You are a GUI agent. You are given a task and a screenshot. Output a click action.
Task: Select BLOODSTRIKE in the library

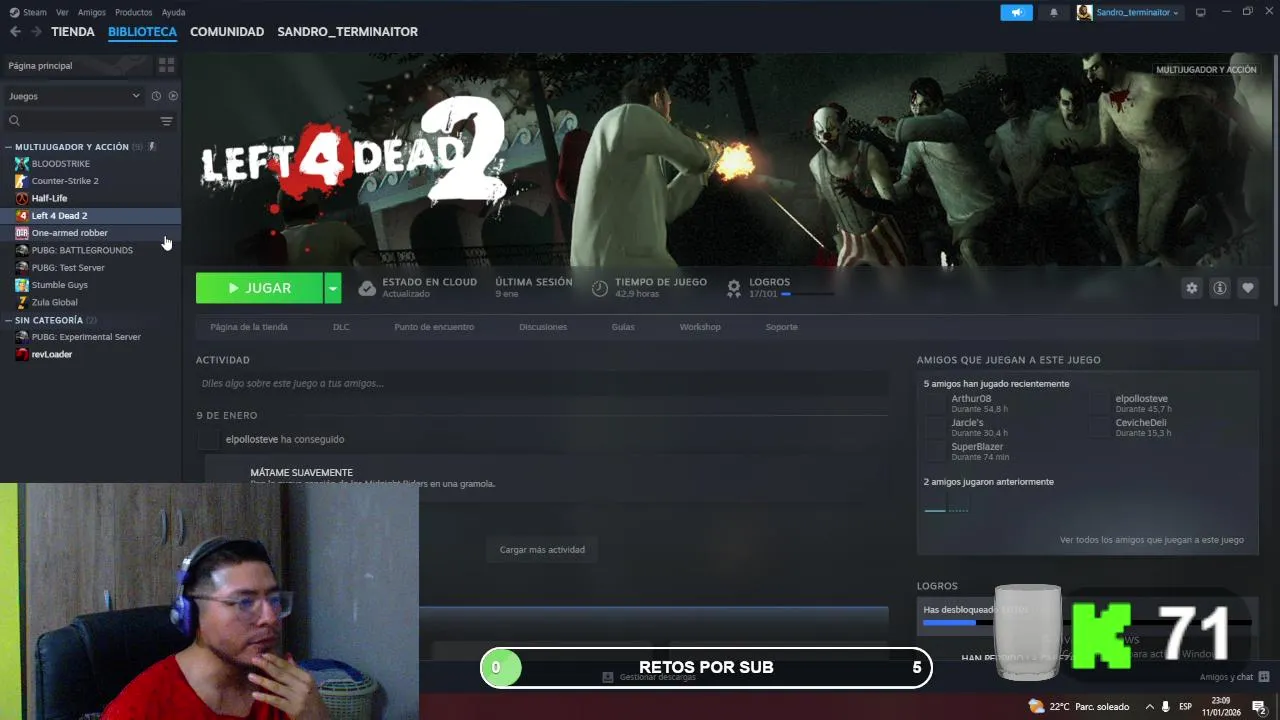(61, 164)
